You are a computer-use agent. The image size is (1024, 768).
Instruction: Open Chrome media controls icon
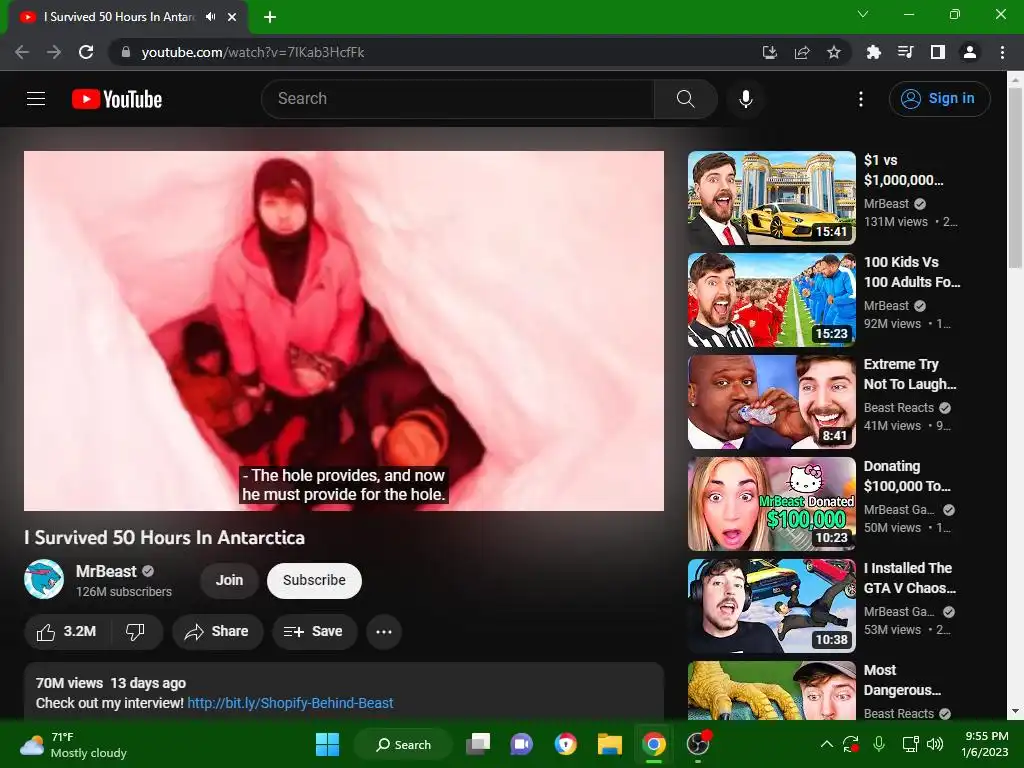coord(905,52)
